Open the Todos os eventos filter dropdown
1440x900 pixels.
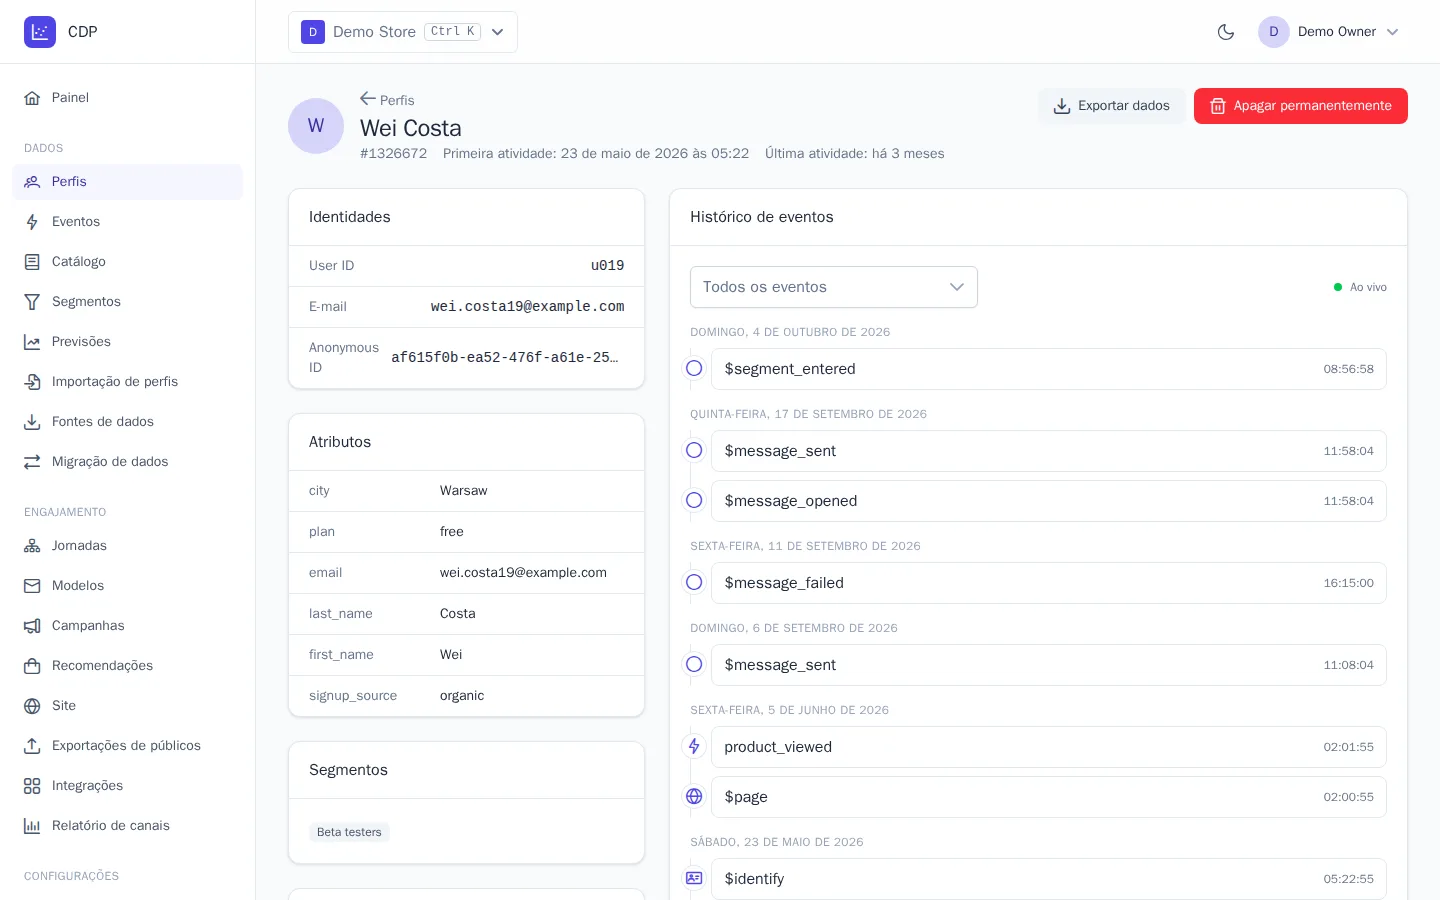[x=834, y=287]
